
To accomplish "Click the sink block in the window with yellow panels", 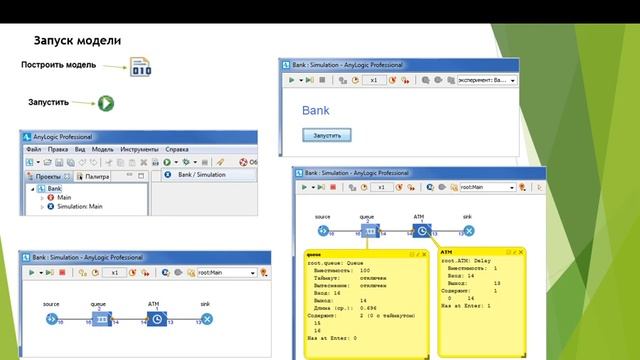I will 469,231.
